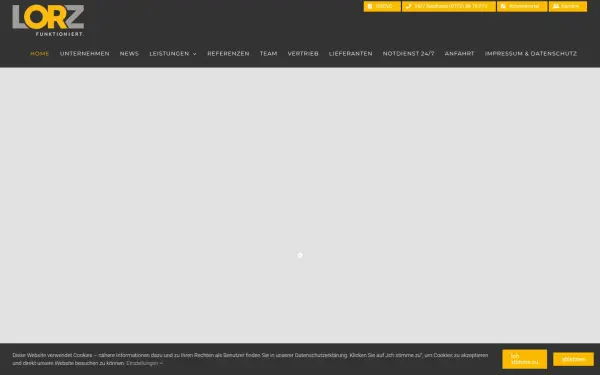Go to the Home menu item
600x375 pixels.
click(x=40, y=54)
